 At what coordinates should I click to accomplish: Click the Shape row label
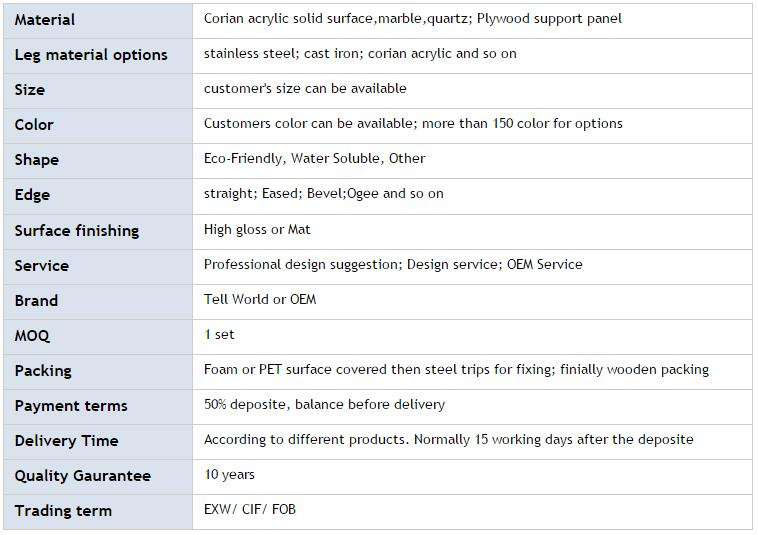37,160
